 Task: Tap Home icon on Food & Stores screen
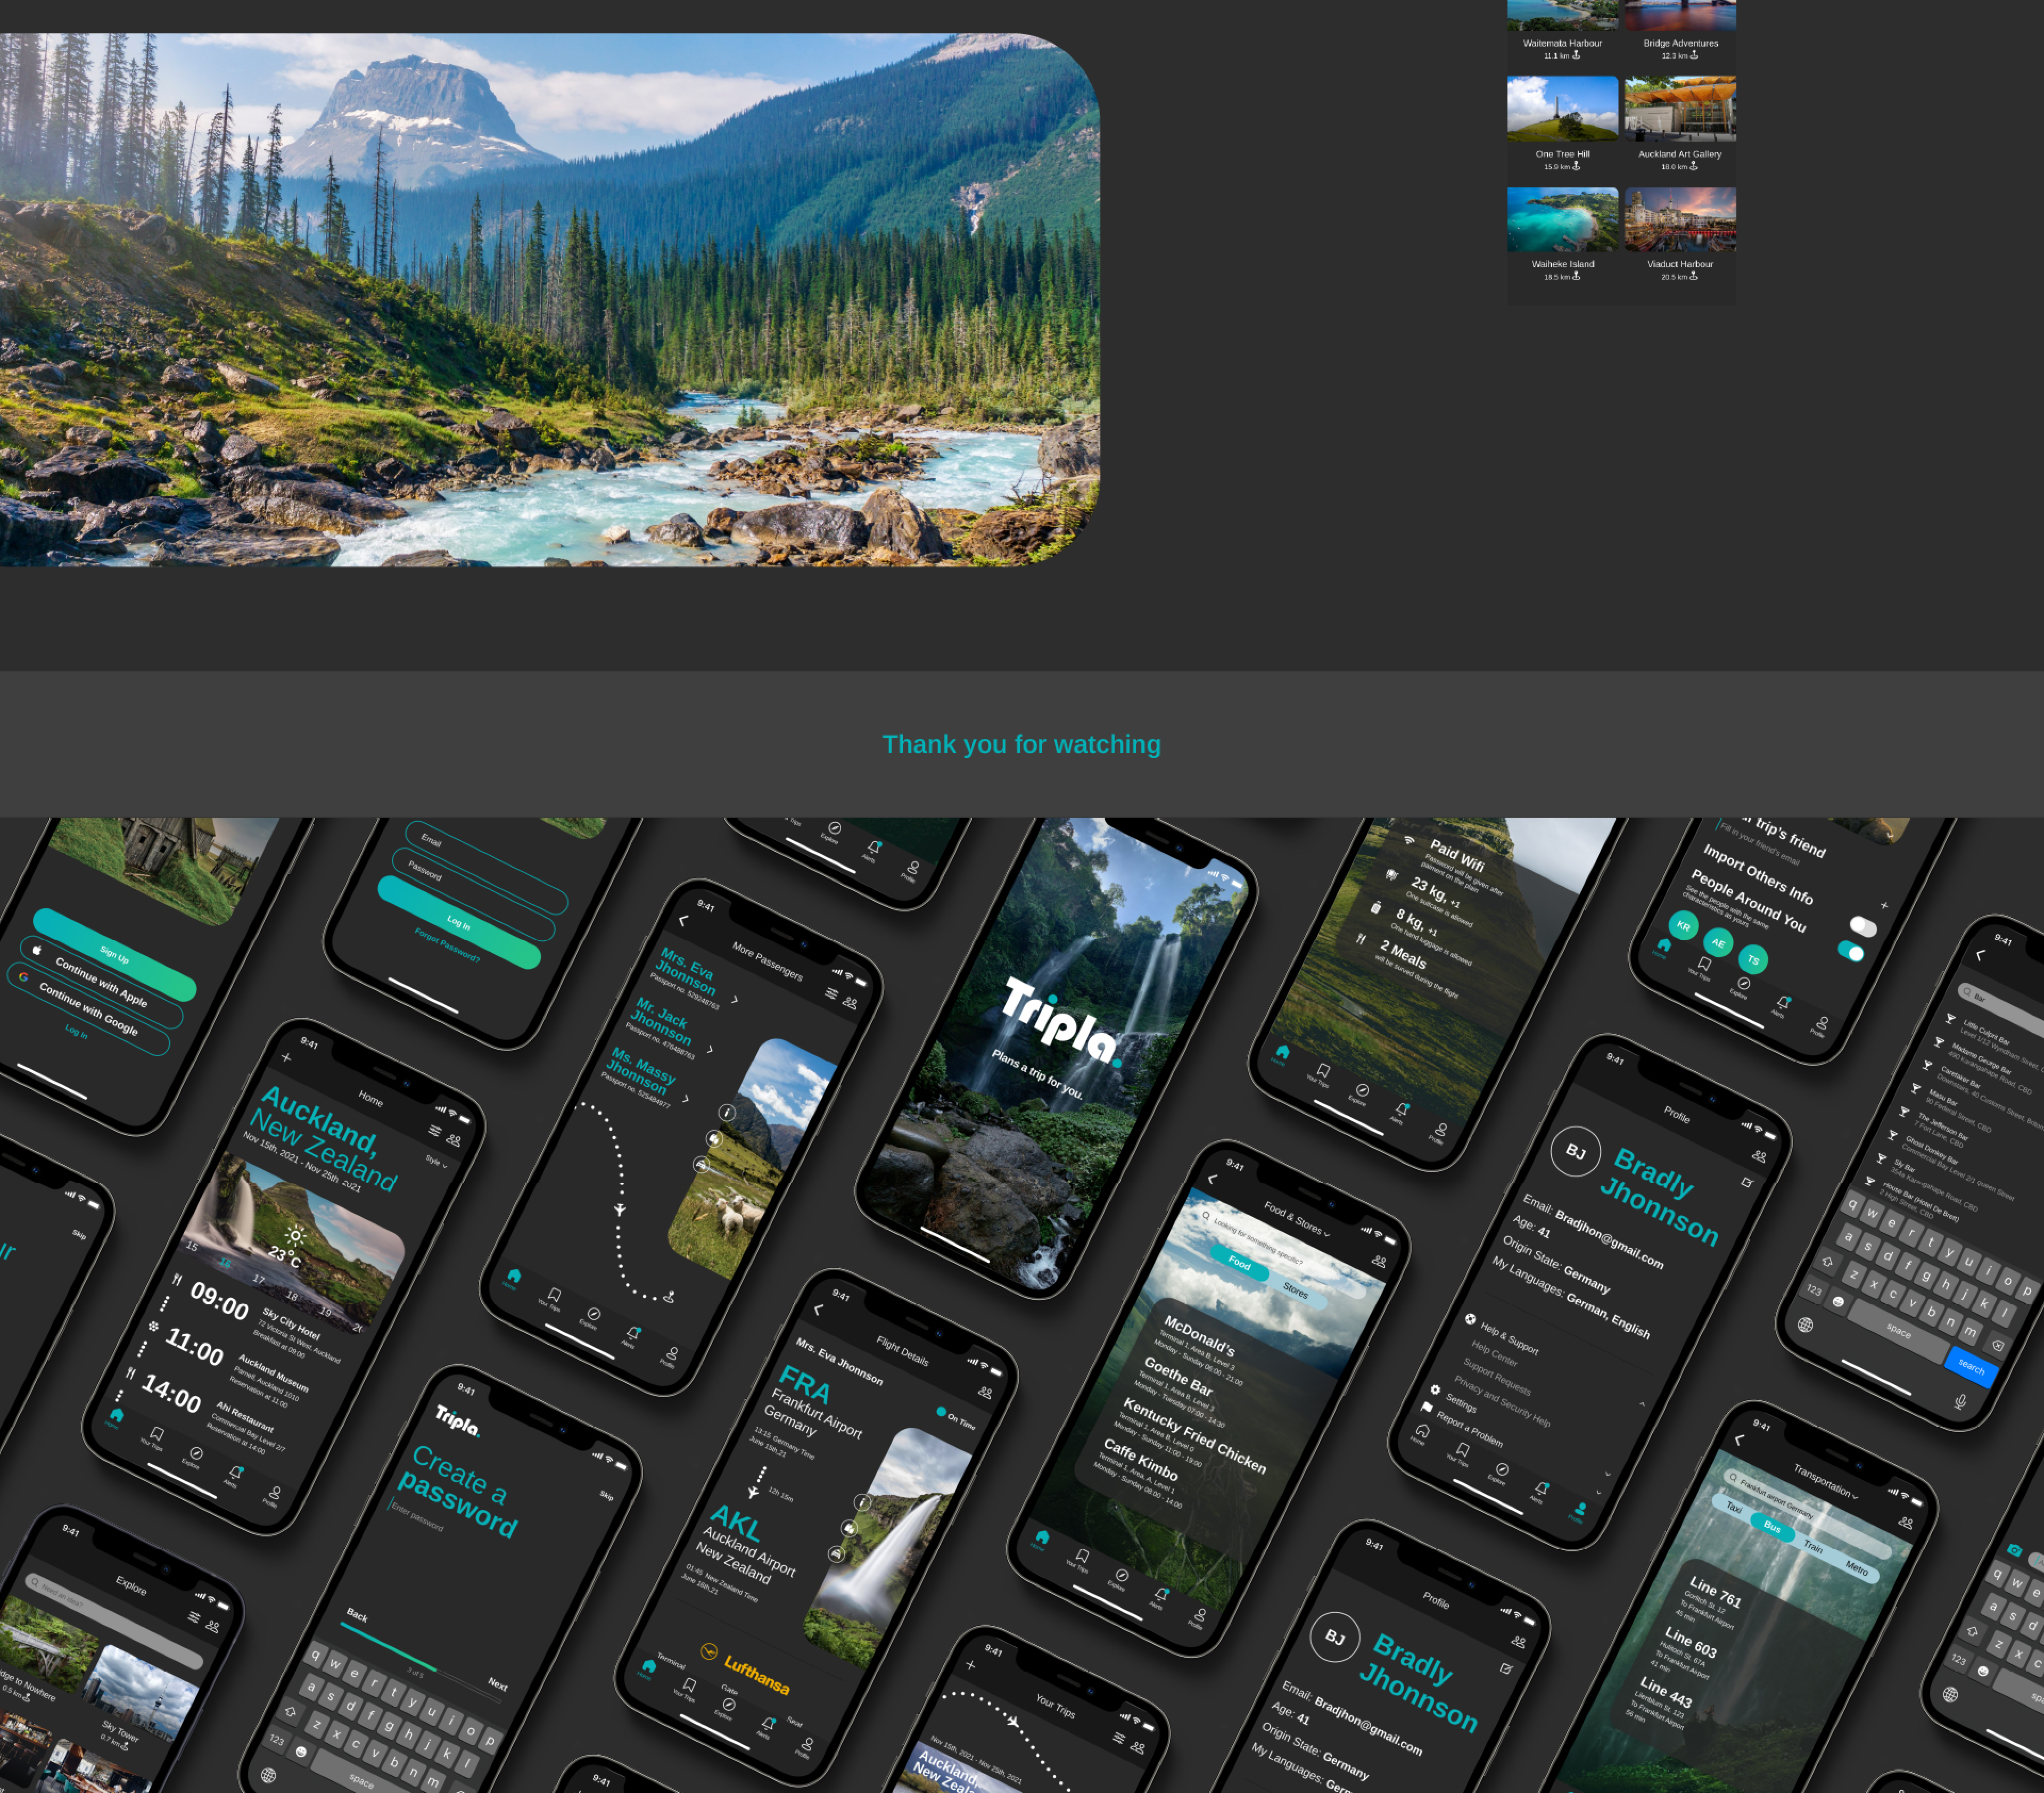tap(1042, 1537)
